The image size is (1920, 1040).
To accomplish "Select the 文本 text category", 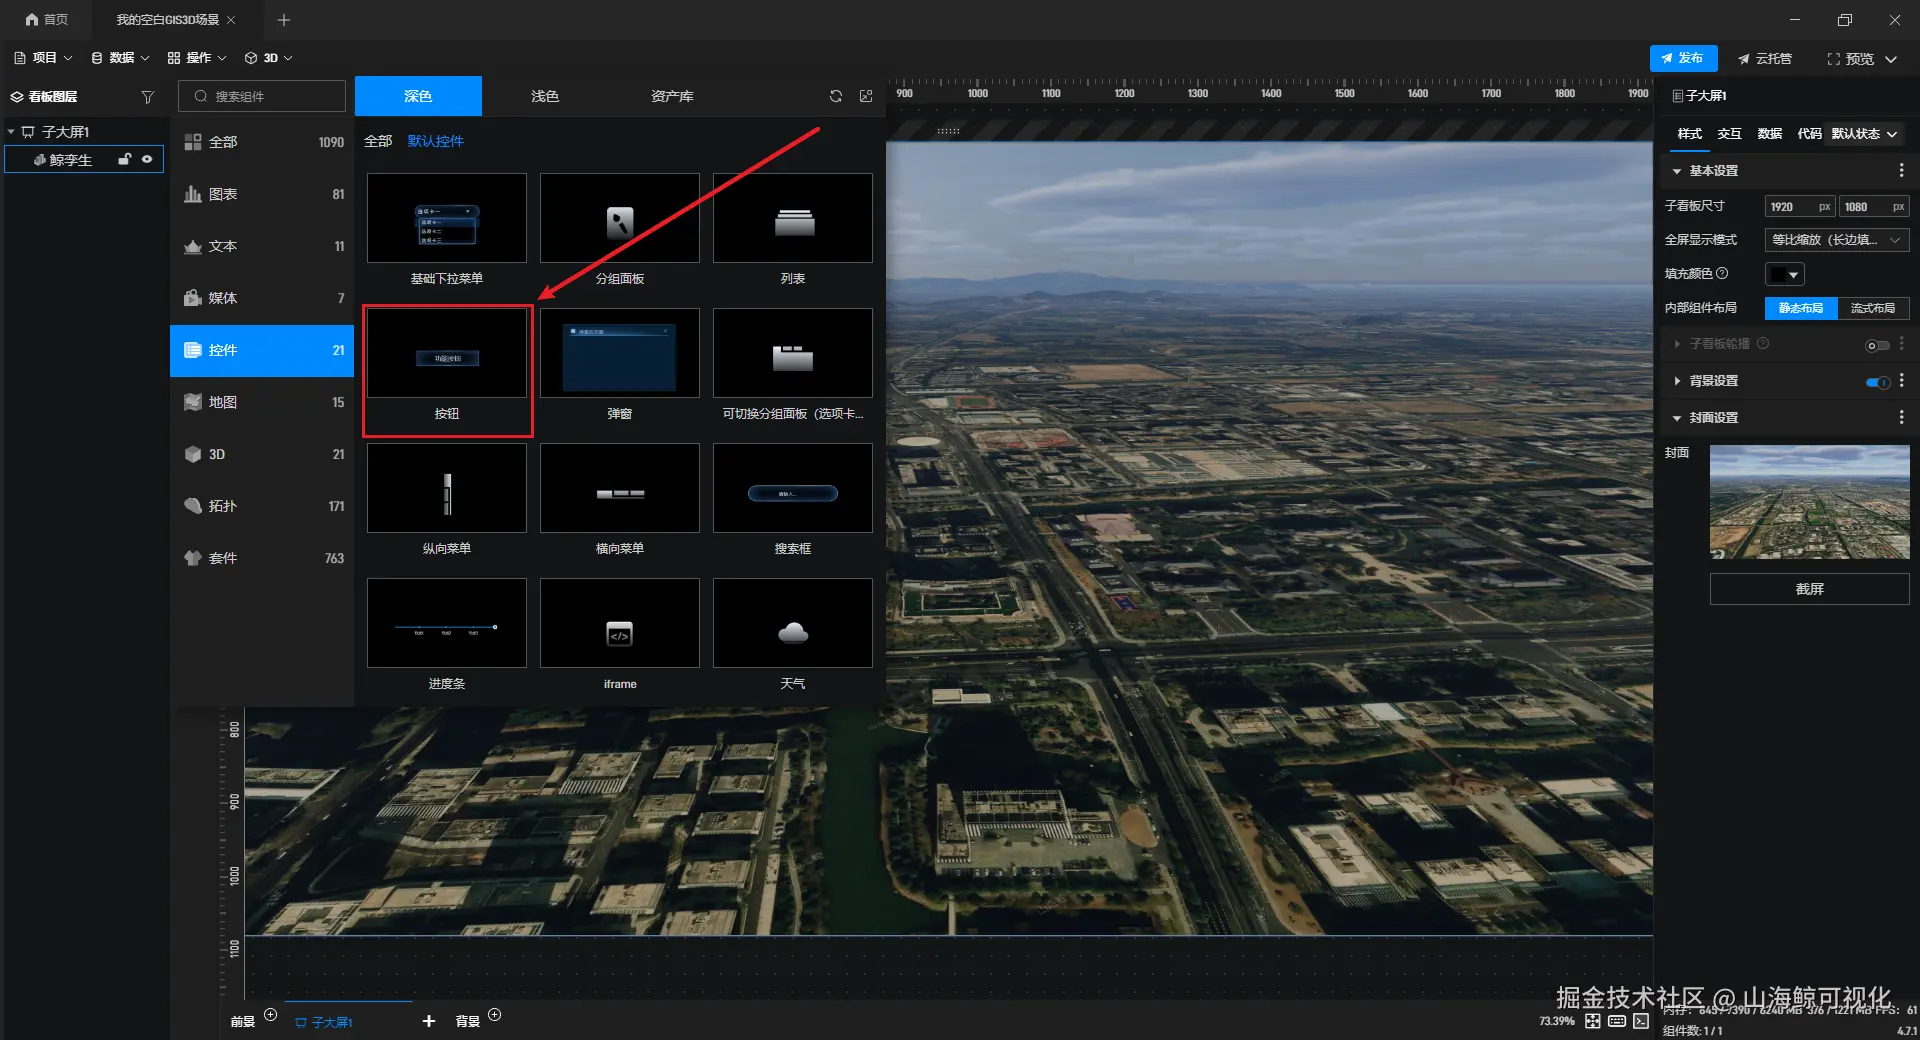I will (x=263, y=246).
